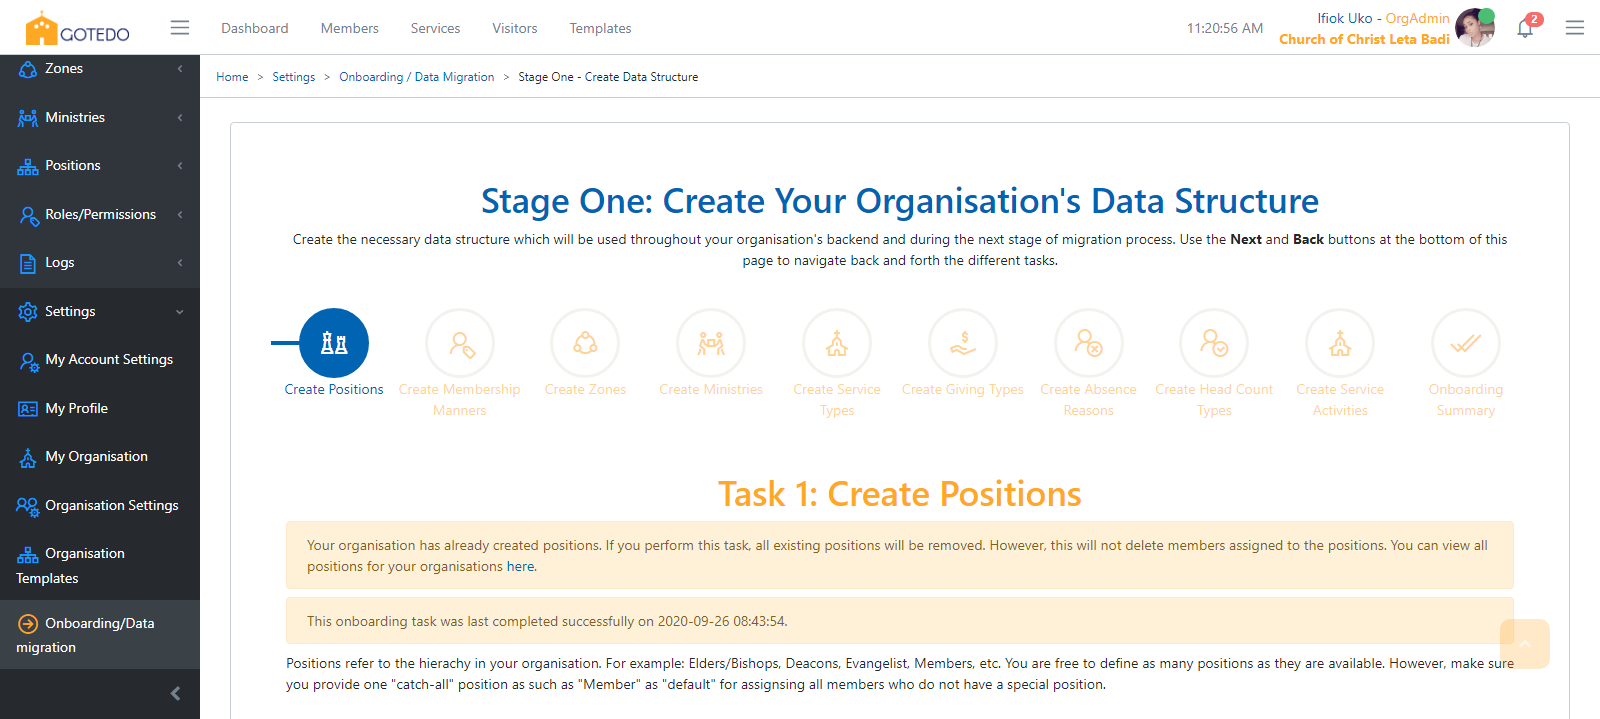This screenshot has height=719, width=1600.
Task: Open the notifications bell icon
Action: pyautogui.click(x=1525, y=28)
